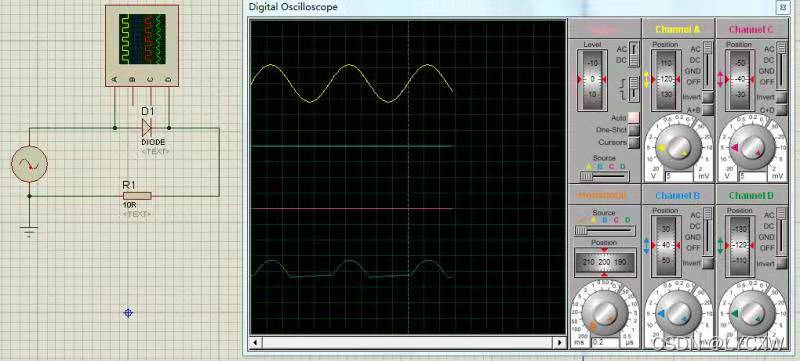Enable the Cursors button
The height and width of the screenshot is (361, 800).
coord(633,142)
